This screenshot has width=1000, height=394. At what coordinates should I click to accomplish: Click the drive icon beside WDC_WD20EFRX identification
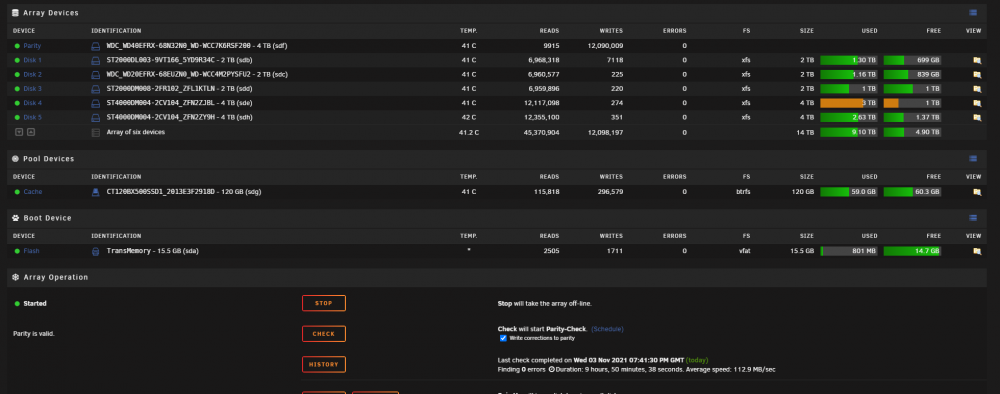coord(96,75)
